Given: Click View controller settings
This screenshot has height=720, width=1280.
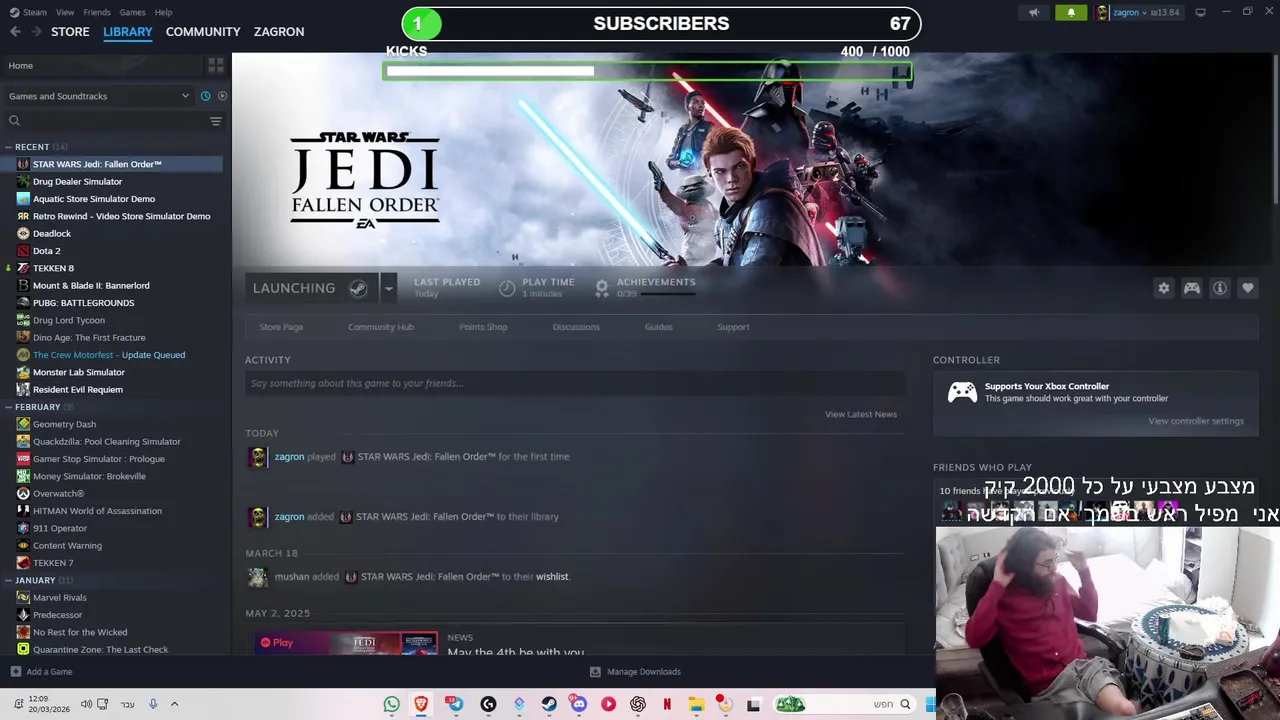Looking at the screenshot, I should pyautogui.click(x=1196, y=421).
